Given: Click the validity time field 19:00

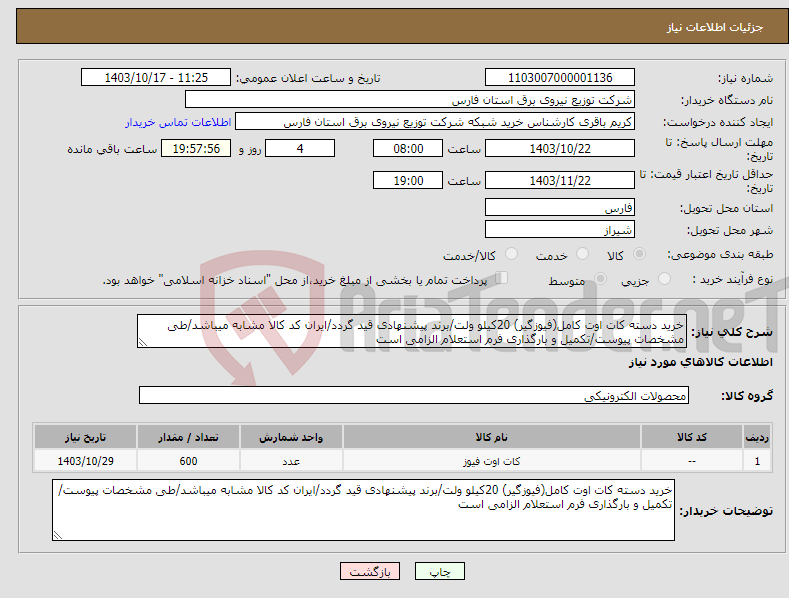Looking at the screenshot, I should click(408, 180).
